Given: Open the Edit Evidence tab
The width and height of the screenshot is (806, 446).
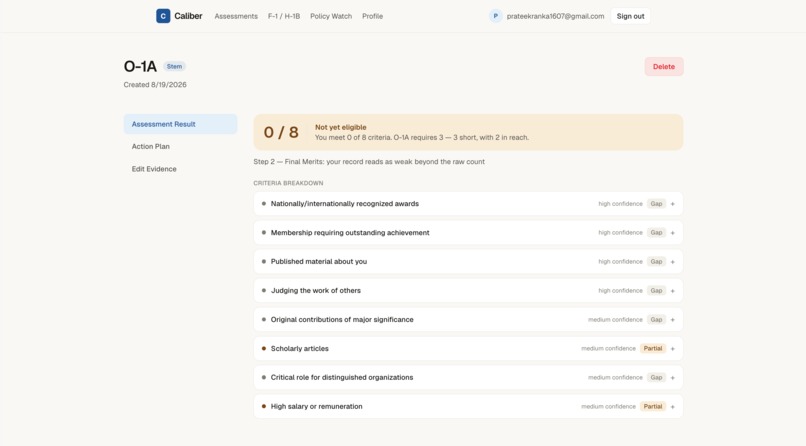Looking at the screenshot, I should click(180, 169).
